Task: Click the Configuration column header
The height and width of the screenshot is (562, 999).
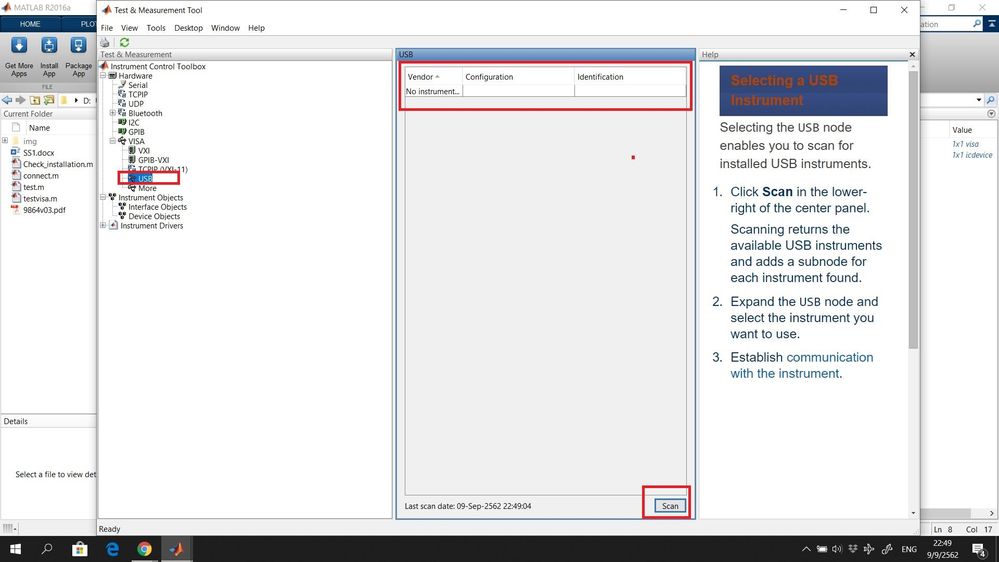Action: coord(518,76)
